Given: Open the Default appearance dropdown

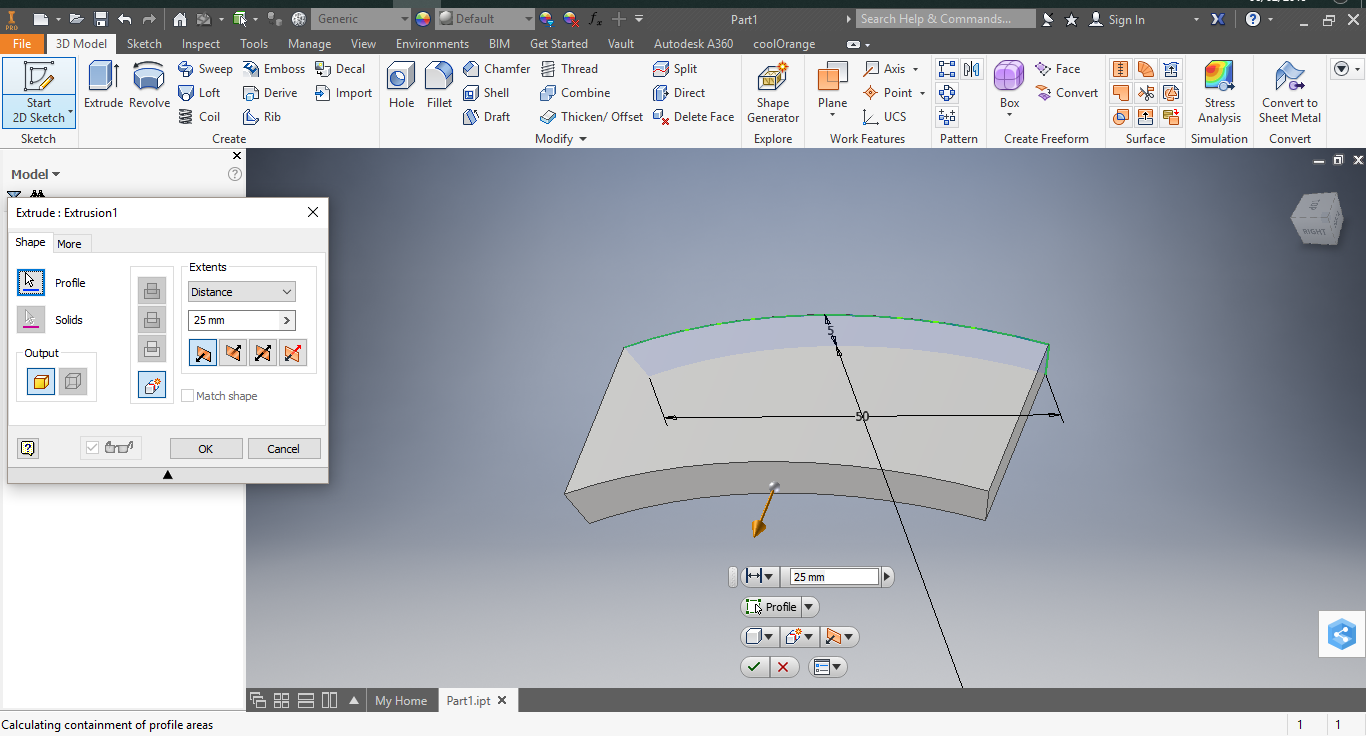Looking at the screenshot, I should 485,19.
